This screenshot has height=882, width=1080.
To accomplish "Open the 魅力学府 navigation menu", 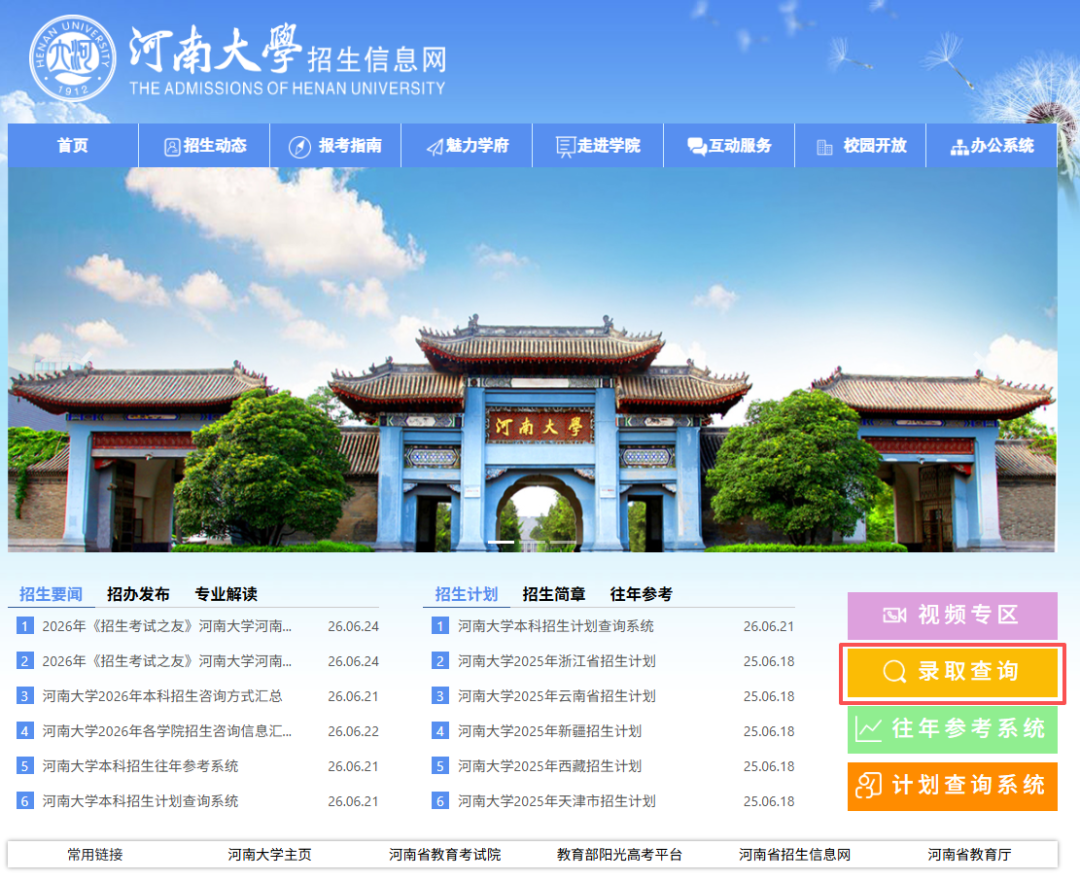I will [467, 146].
